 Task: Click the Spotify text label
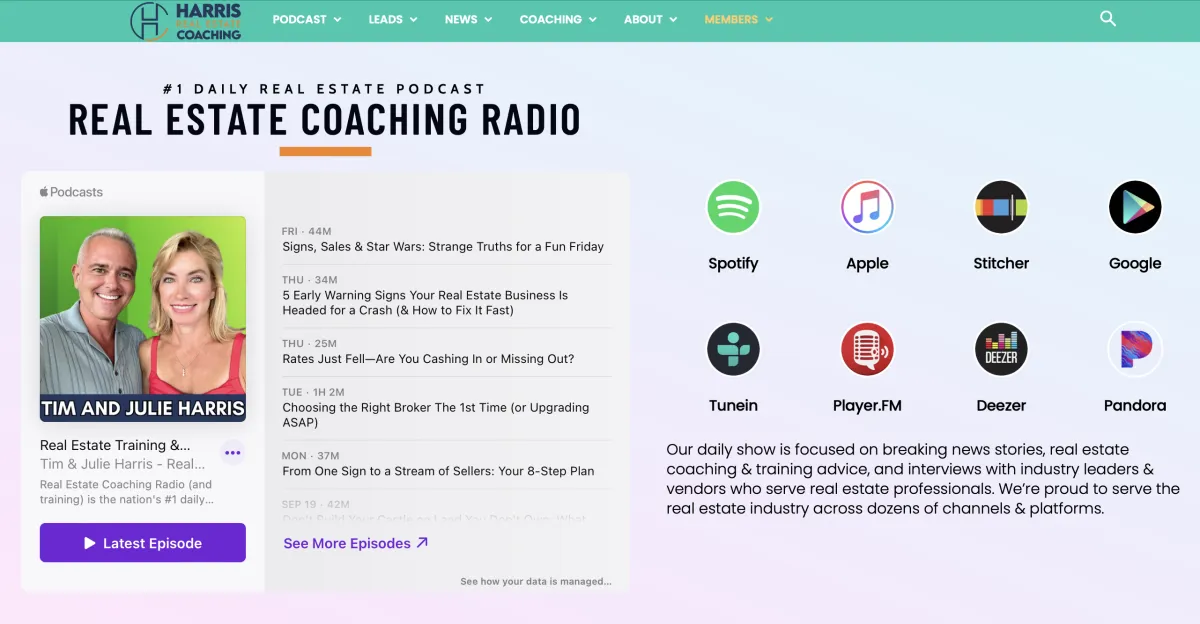click(733, 263)
